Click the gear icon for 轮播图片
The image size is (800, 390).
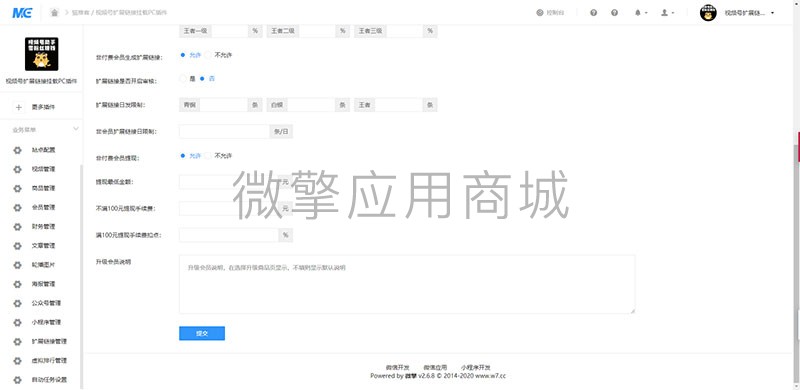coord(17,265)
